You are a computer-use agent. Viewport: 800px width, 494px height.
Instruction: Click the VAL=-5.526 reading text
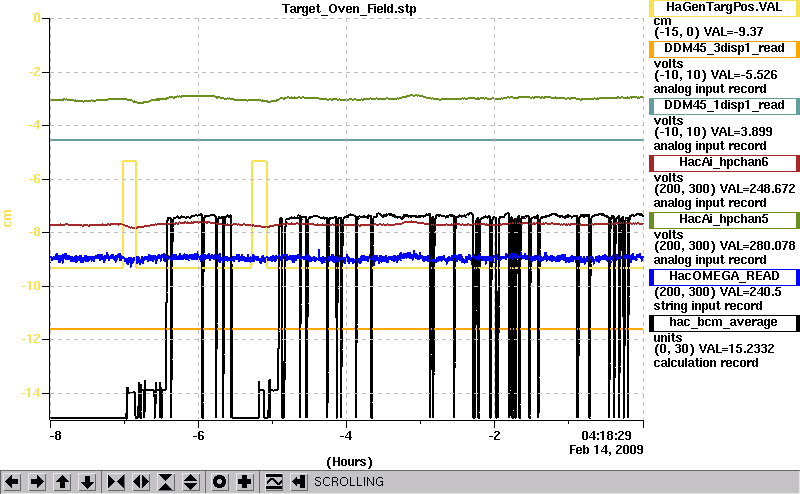tap(744, 75)
